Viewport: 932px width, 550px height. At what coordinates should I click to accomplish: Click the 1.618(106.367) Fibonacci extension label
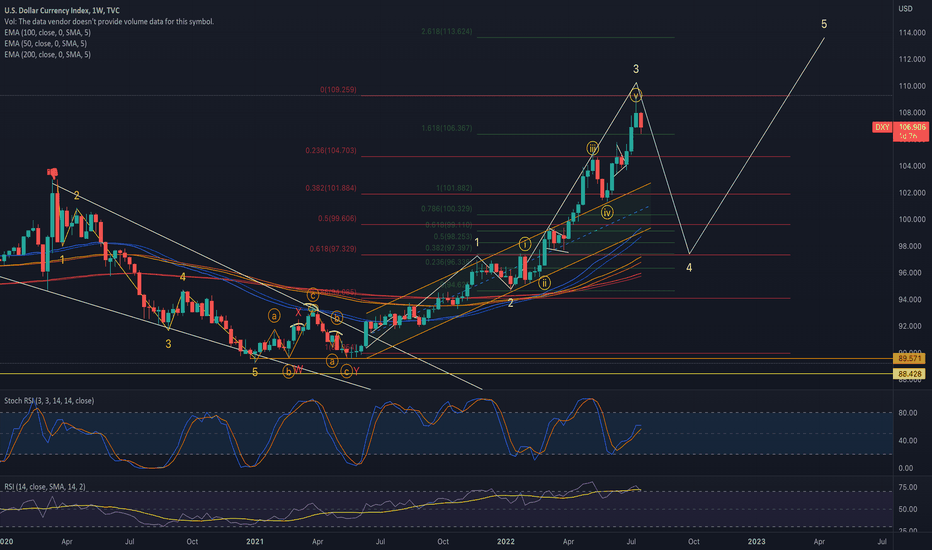[x=446, y=128]
